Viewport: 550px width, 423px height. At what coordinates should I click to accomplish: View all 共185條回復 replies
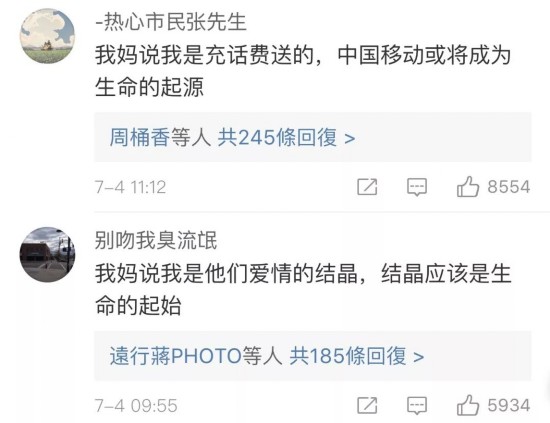pyautogui.click(x=348, y=356)
